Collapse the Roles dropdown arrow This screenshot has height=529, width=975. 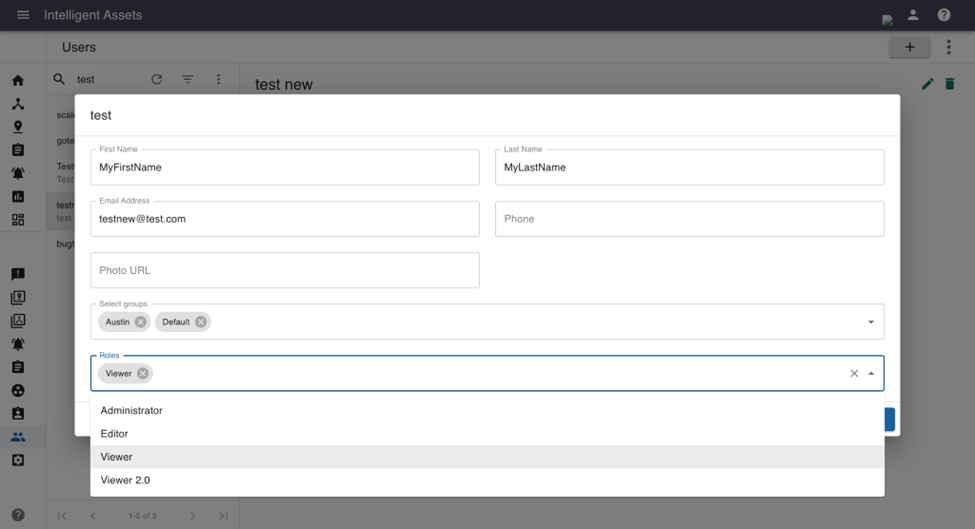point(871,373)
